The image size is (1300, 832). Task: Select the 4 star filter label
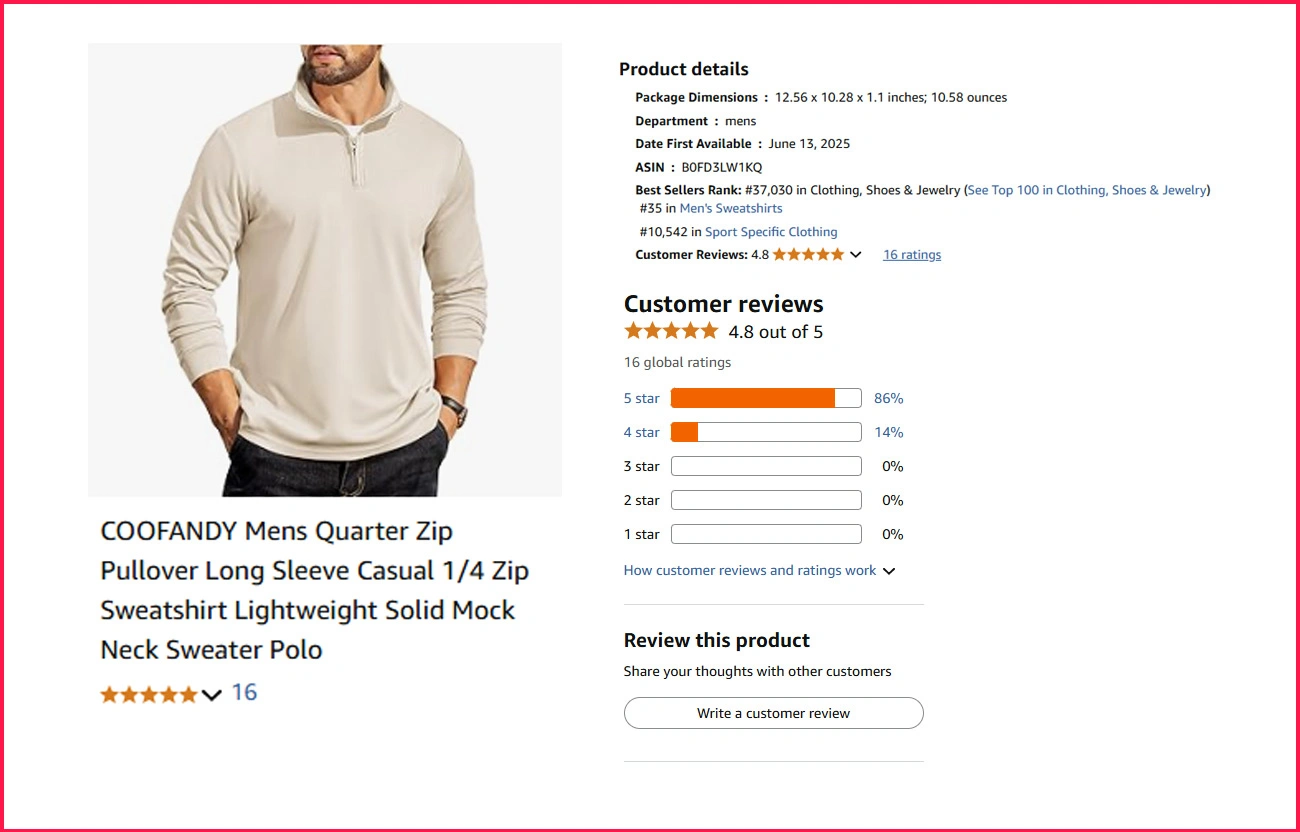point(641,432)
